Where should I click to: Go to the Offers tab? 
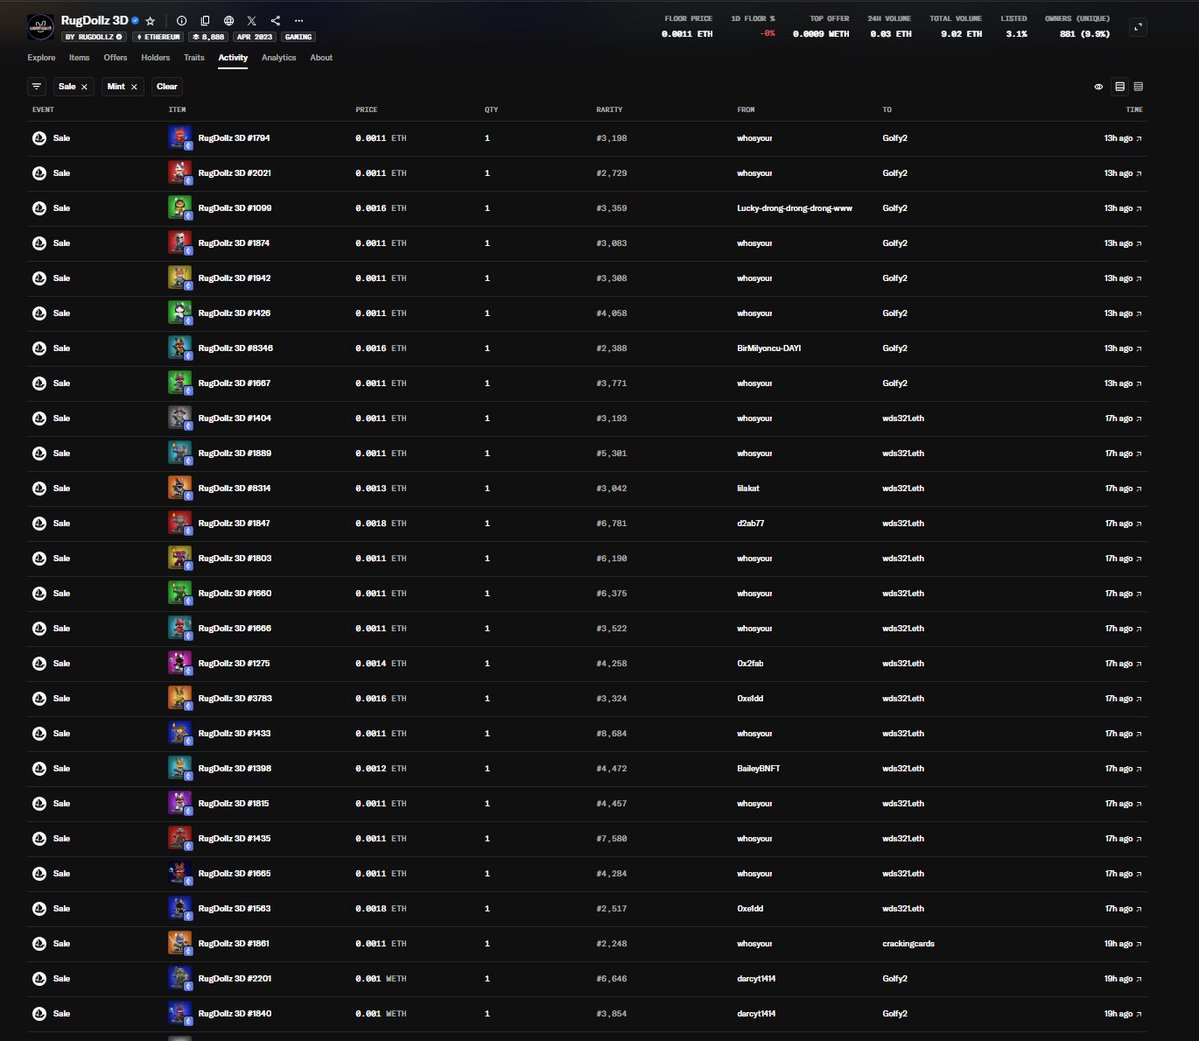tap(115, 57)
